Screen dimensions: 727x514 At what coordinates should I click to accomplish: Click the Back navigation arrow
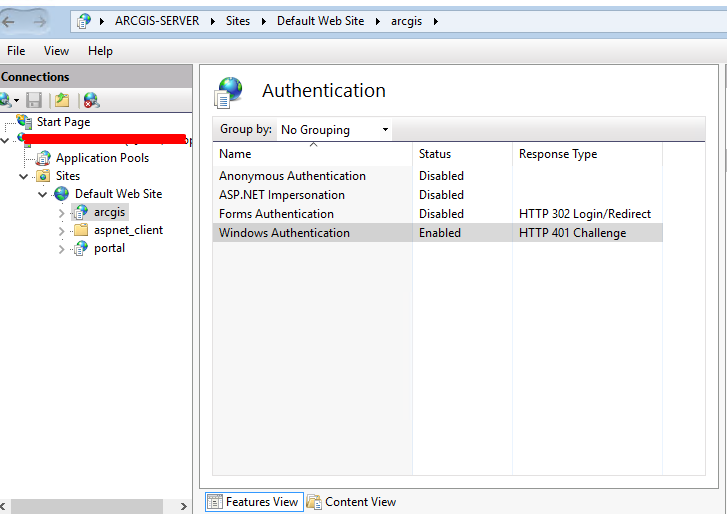pos(8,21)
